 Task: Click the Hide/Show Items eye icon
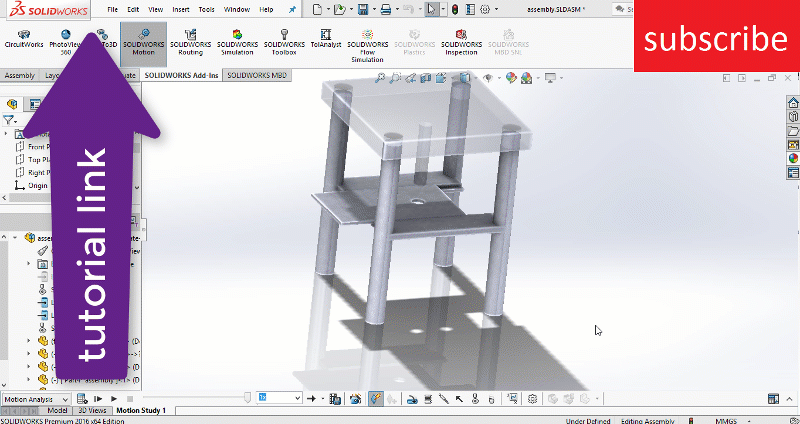click(488, 78)
